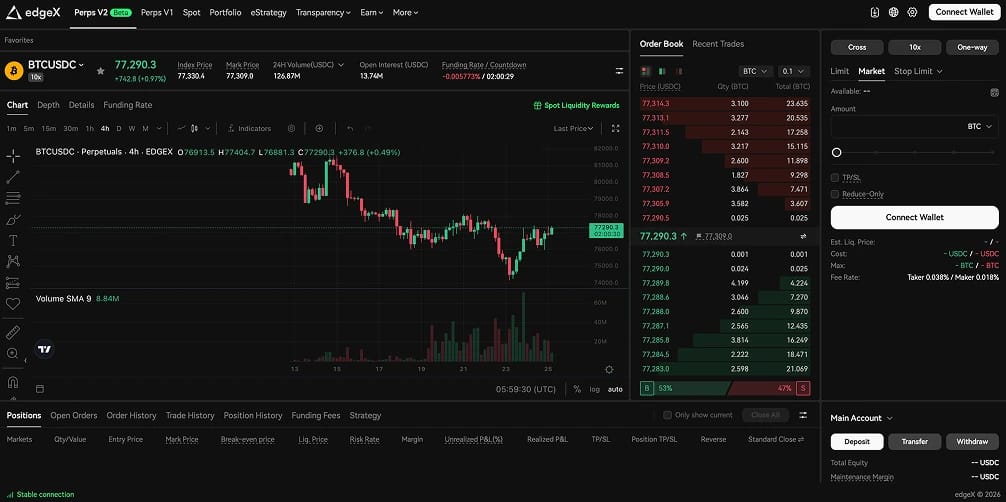Enable the TP/SL checkbox
The image size is (1006, 502).
pyautogui.click(x=835, y=177)
